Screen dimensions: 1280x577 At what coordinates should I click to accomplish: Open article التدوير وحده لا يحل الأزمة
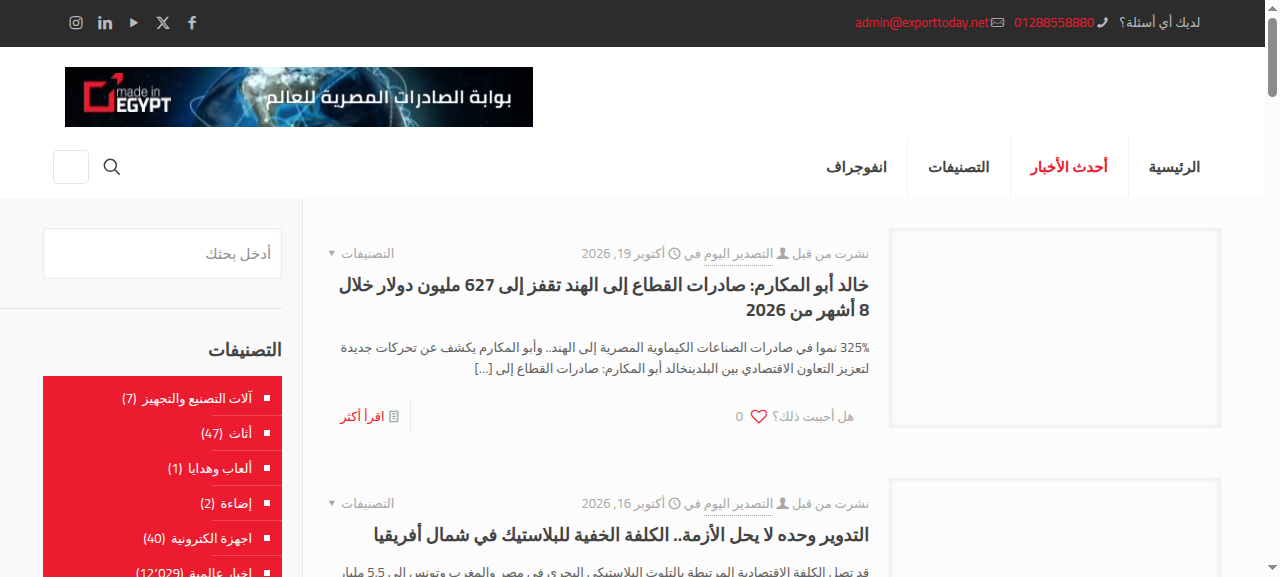621,535
